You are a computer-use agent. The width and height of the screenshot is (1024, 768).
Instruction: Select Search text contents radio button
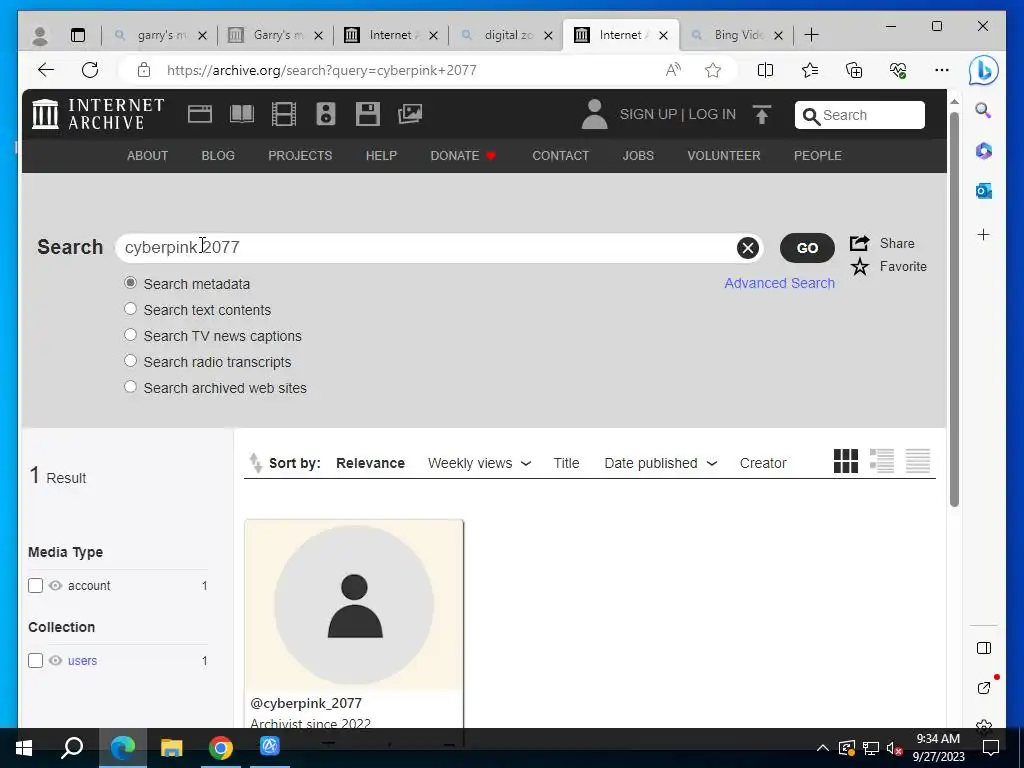coord(131,309)
